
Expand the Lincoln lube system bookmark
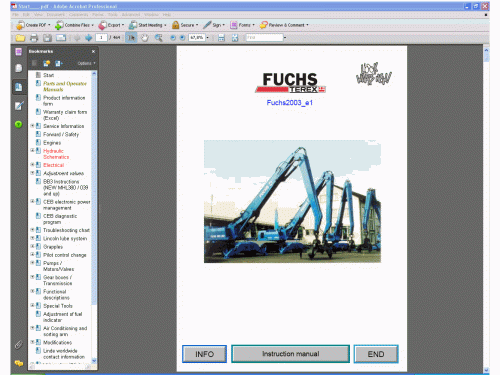(32, 238)
